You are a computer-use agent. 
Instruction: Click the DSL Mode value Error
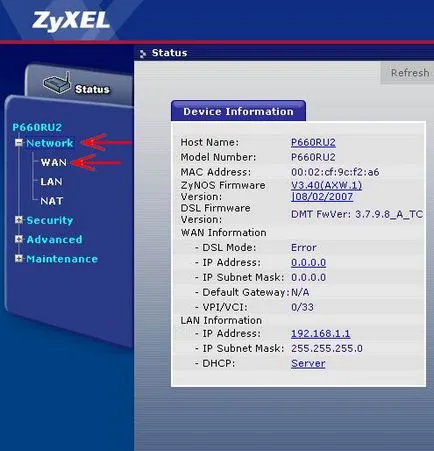tap(304, 248)
